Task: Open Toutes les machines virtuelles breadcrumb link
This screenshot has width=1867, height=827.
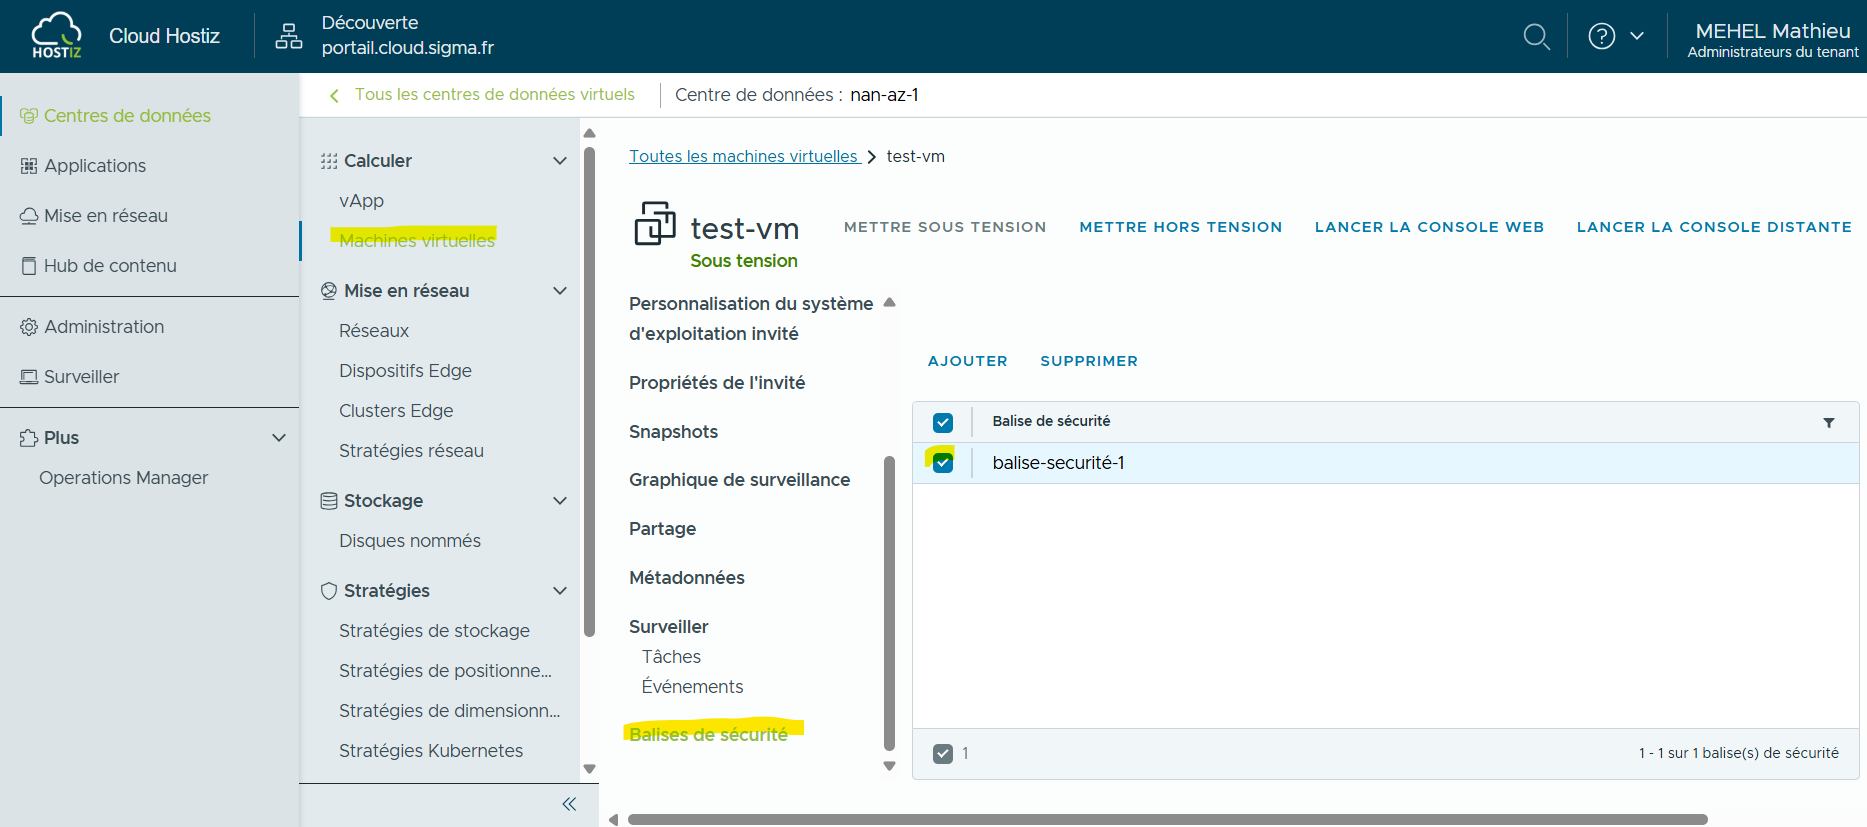Action: pos(743,157)
